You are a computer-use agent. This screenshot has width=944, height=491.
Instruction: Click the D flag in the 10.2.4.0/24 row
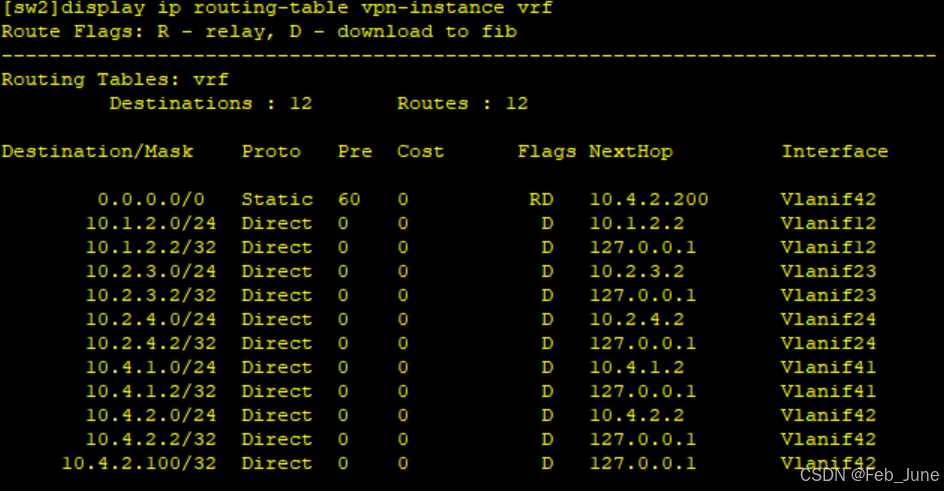pyautogui.click(x=547, y=319)
